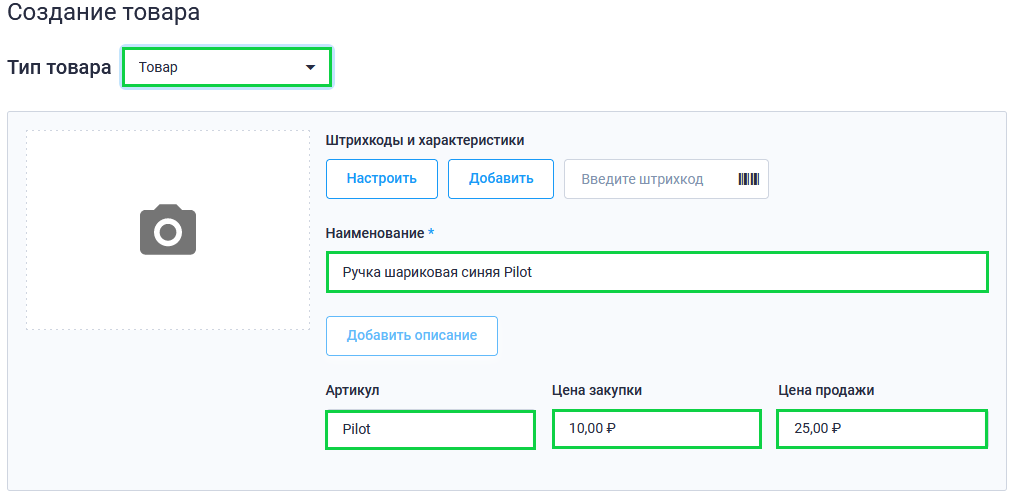The width and height of the screenshot is (1014, 498).
Task: Click the Артикул field containing Pilot
Action: 431,429
